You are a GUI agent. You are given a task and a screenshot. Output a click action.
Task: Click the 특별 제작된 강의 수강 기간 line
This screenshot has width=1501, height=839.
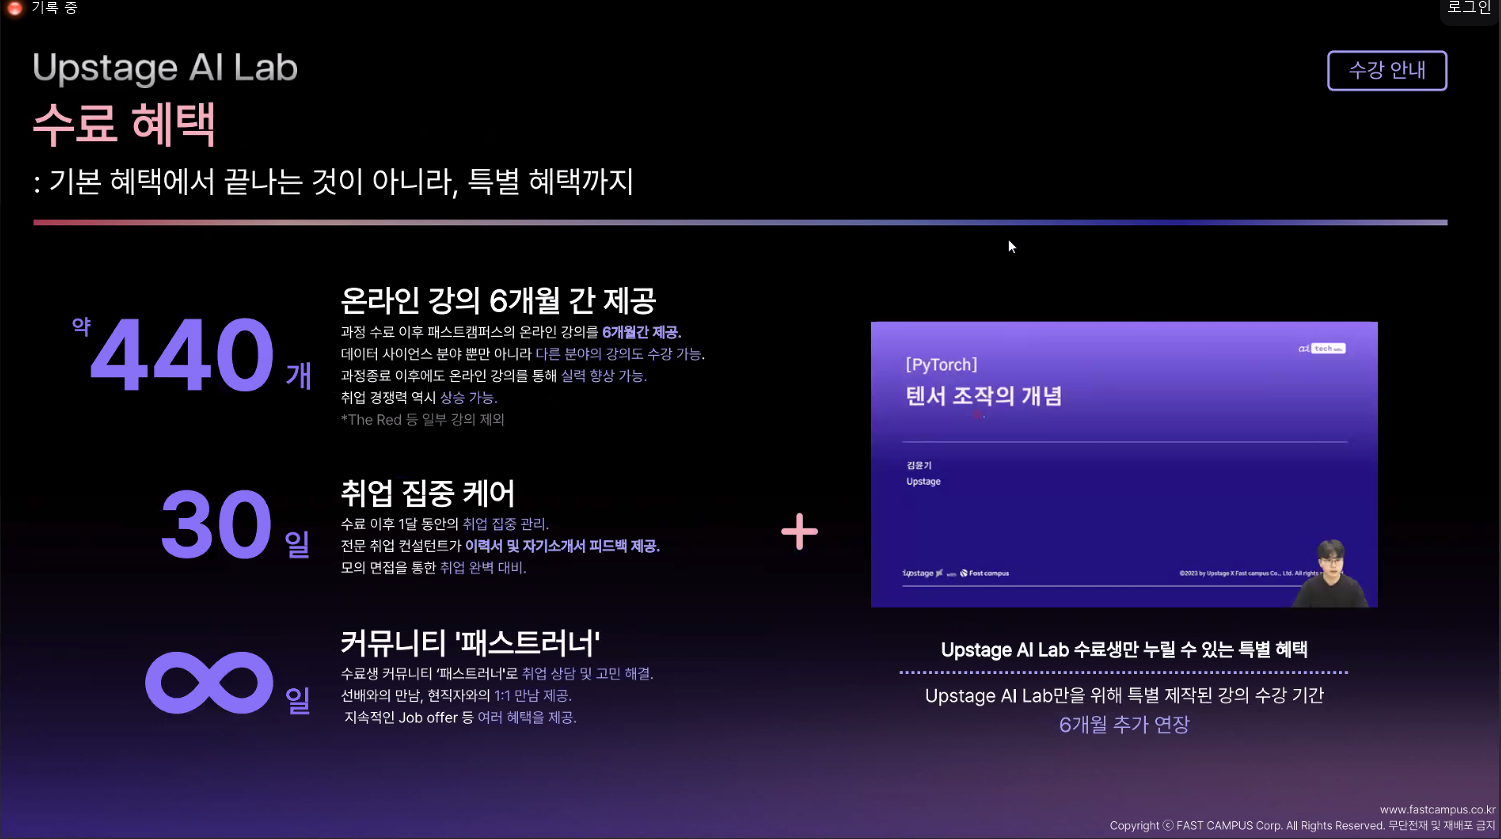pos(1124,696)
